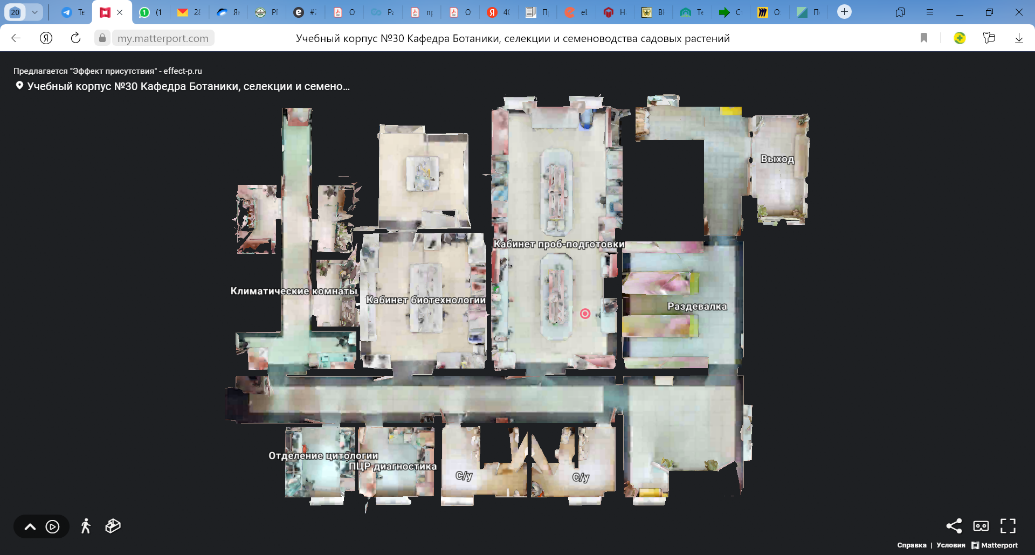Expand the highlights reel with the up chevron
The width and height of the screenshot is (1035, 555).
coord(30,527)
